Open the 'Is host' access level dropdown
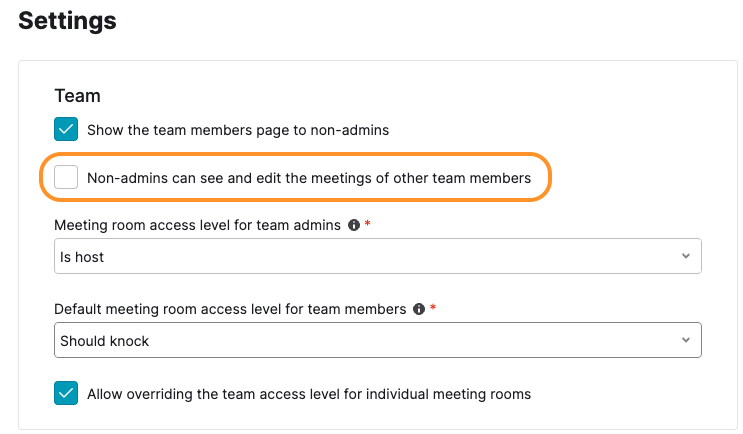Screen dimensions: 743x434 [377, 257]
